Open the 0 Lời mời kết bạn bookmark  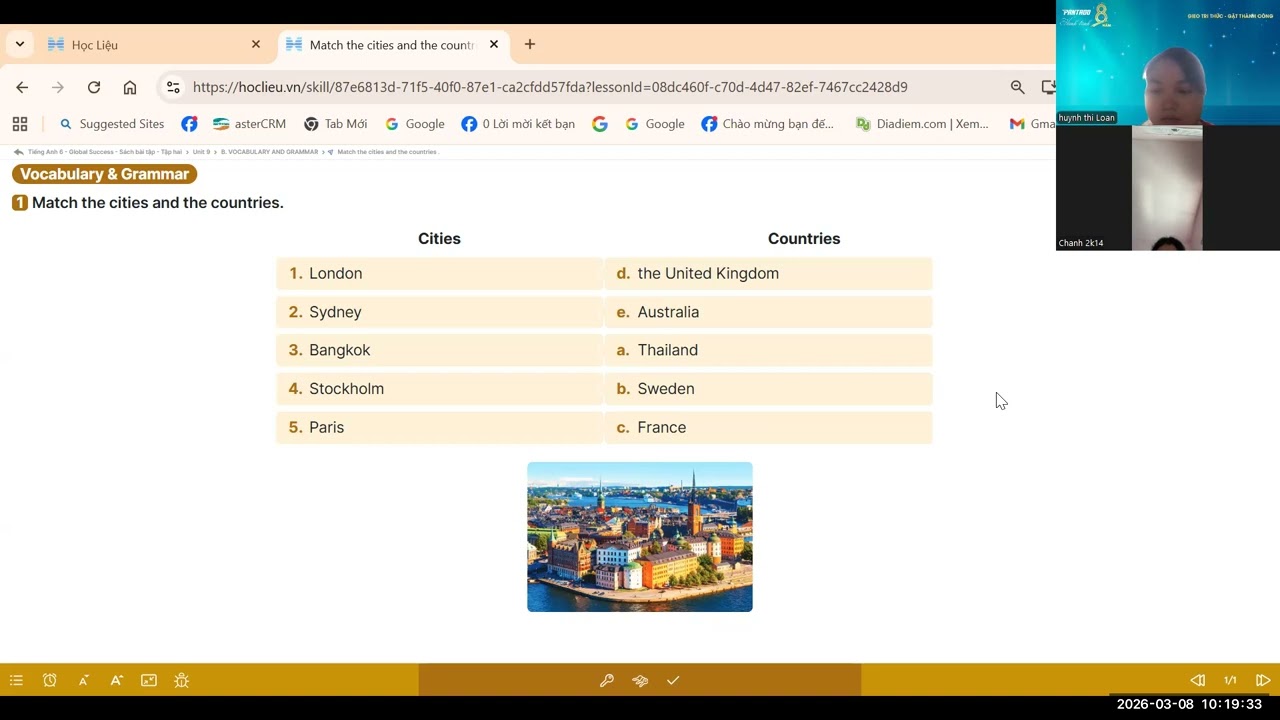tap(518, 124)
